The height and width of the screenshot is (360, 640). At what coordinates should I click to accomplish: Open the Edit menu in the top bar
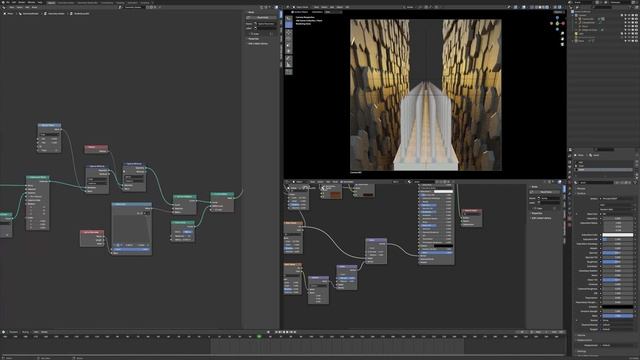tap(13, 2)
